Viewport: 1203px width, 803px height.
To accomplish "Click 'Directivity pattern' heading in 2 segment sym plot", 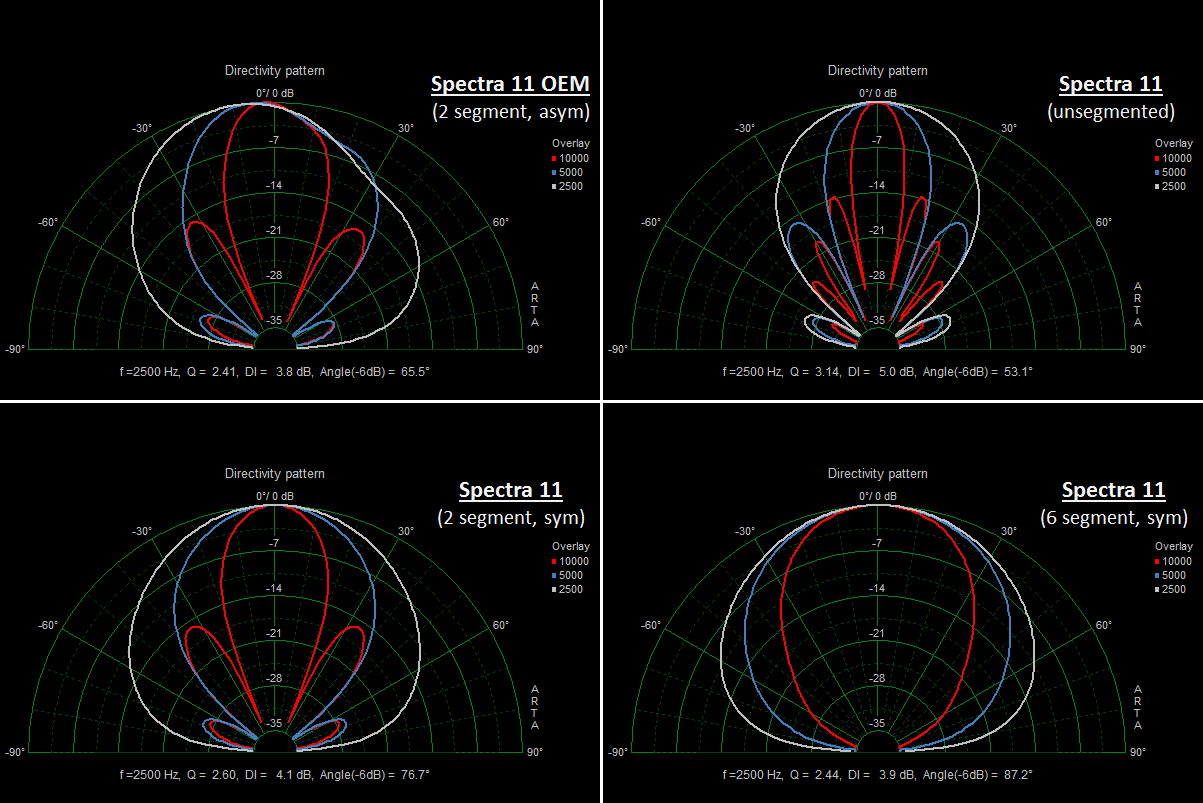I will click(274, 474).
